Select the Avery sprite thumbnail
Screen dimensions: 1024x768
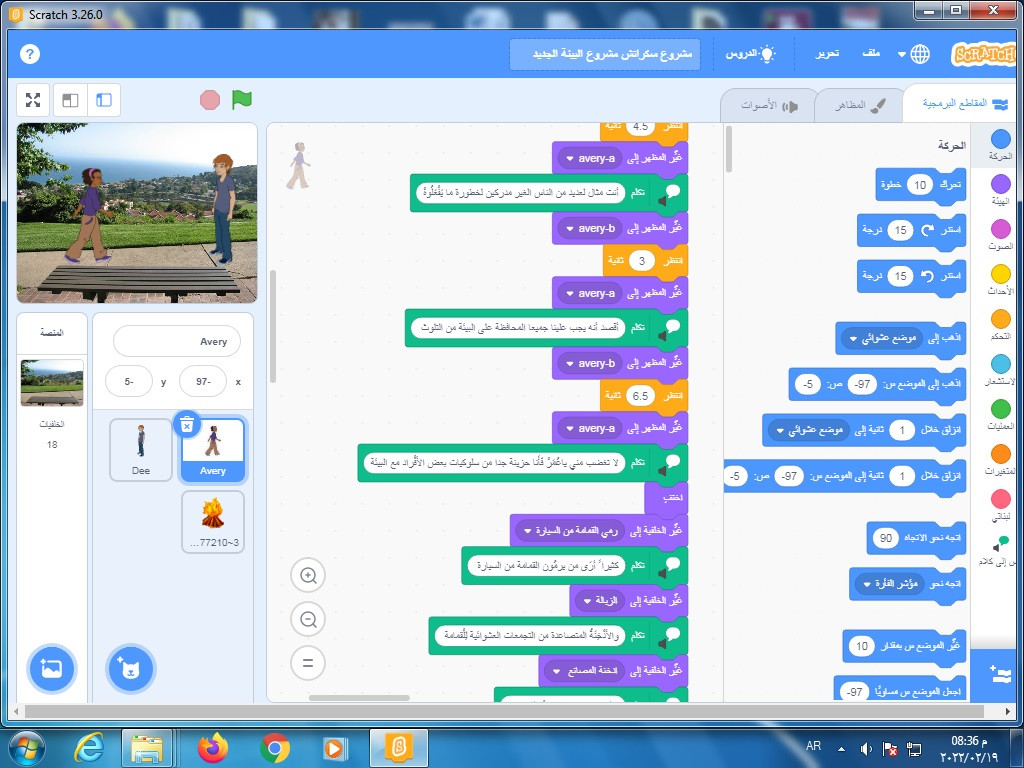pos(213,450)
